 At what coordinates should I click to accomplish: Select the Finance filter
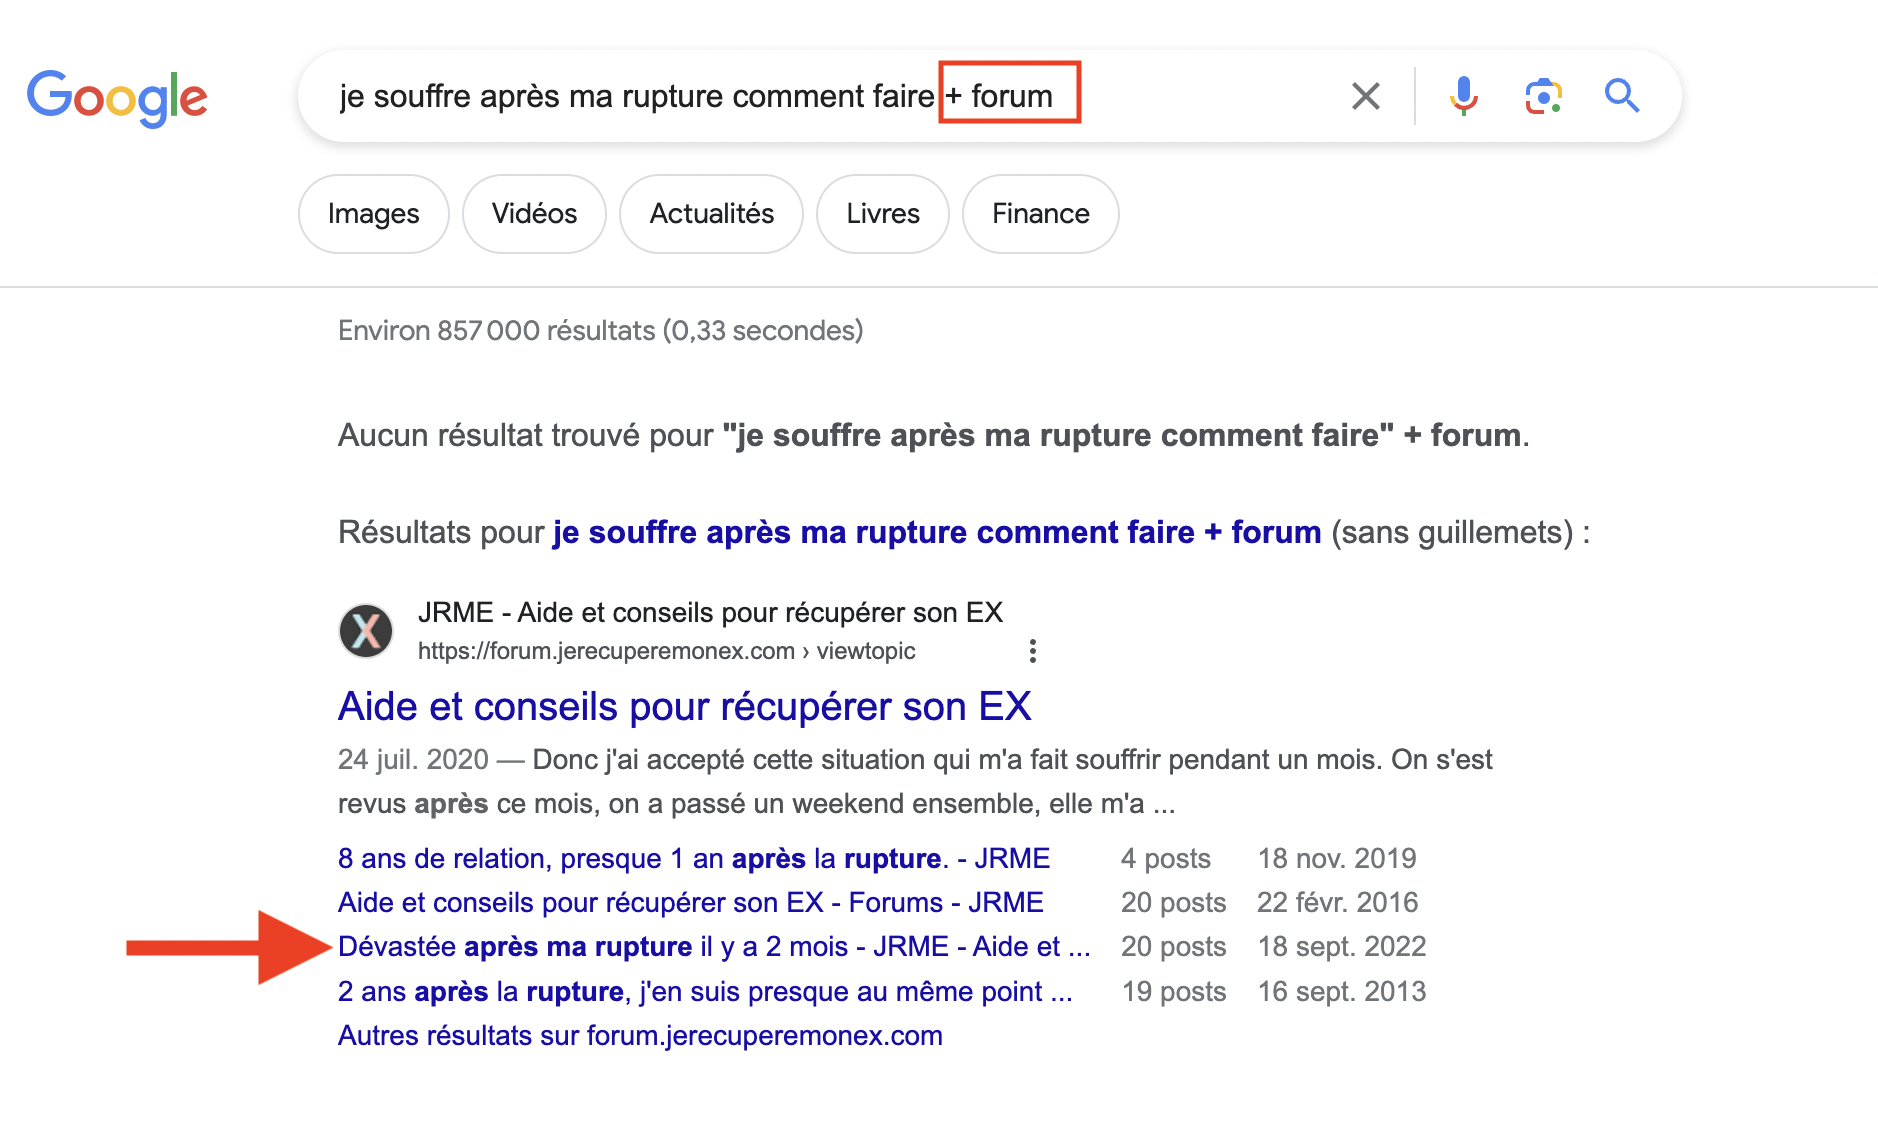[x=1040, y=214]
